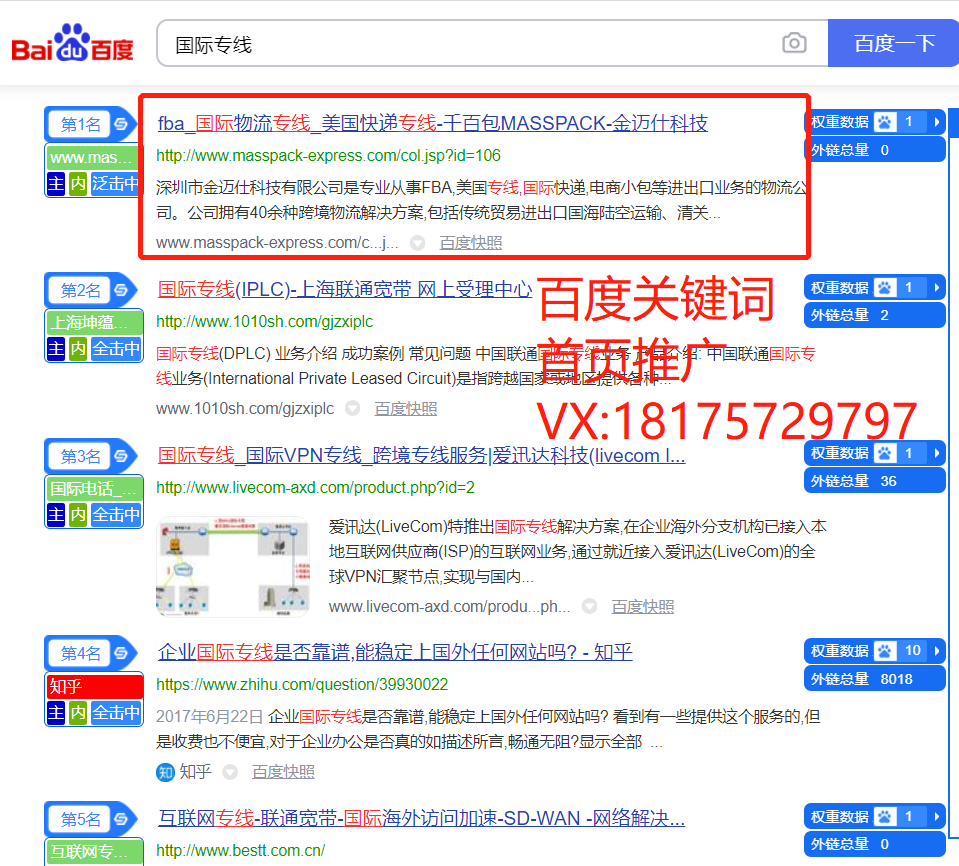Image resolution: width=959 pixels, height=866 pixels.
Task: Click paw icon in 权重数据 10 row
Action: click(884, 651)
